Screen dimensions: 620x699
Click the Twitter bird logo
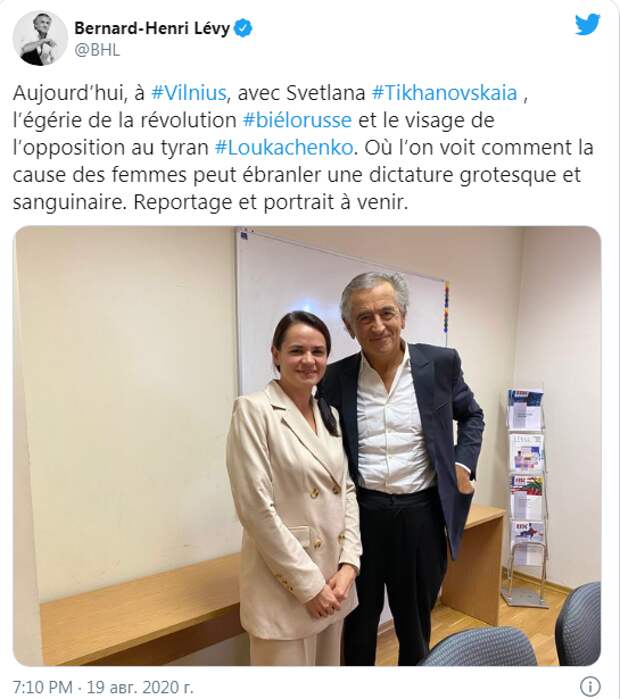[587, 25]
